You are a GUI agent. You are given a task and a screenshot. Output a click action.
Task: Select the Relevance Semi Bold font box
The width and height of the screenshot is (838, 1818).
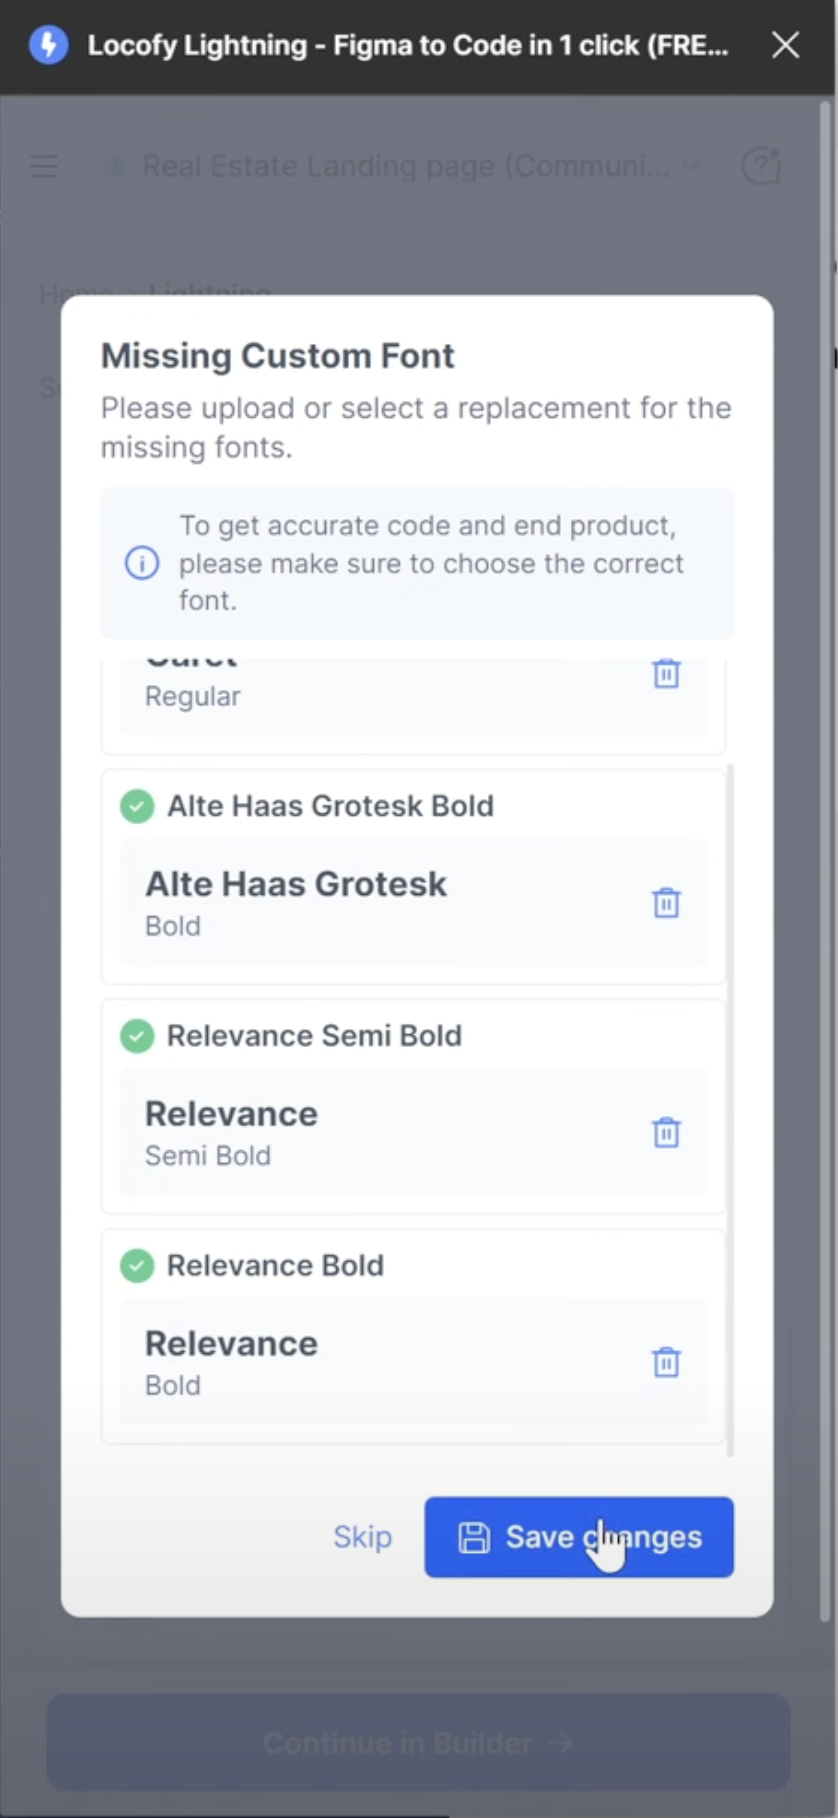tap(413, 1132)
